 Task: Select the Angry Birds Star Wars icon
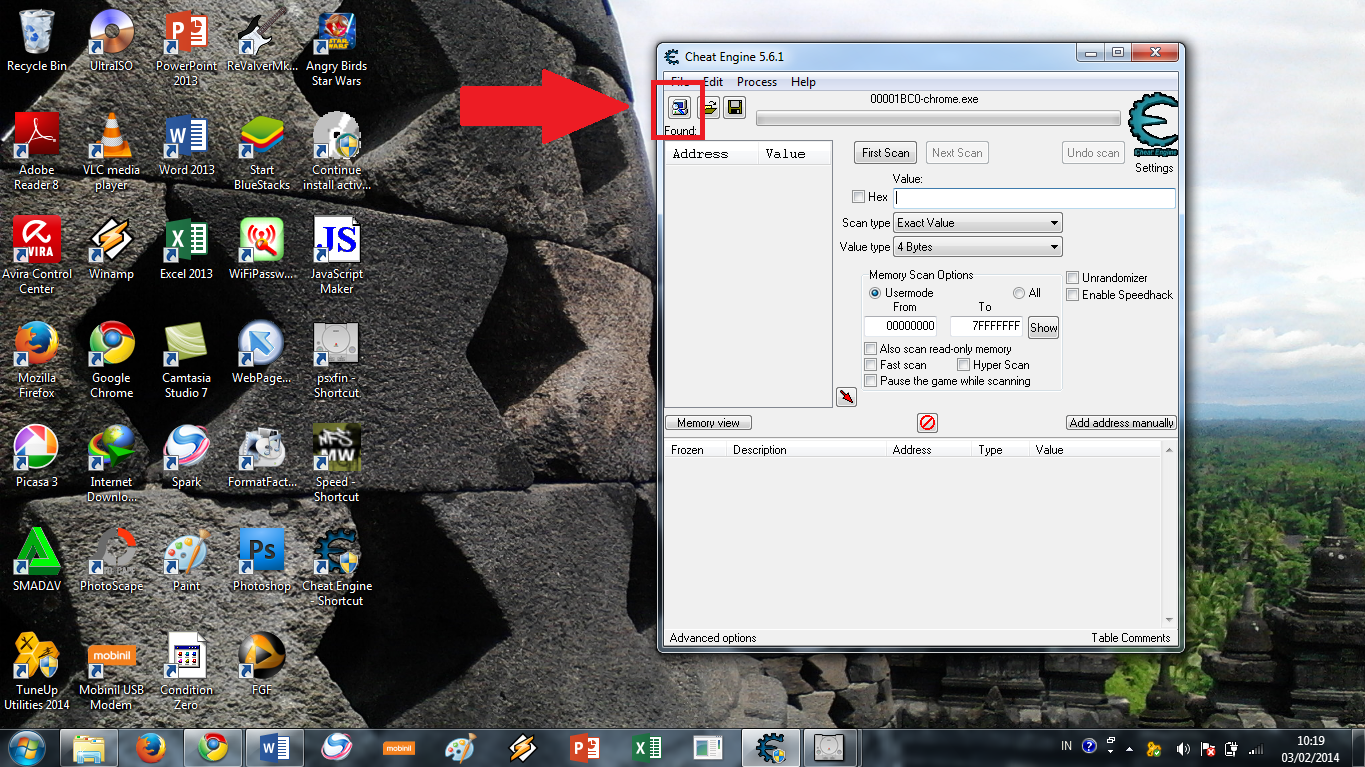[x=336, y=48]
